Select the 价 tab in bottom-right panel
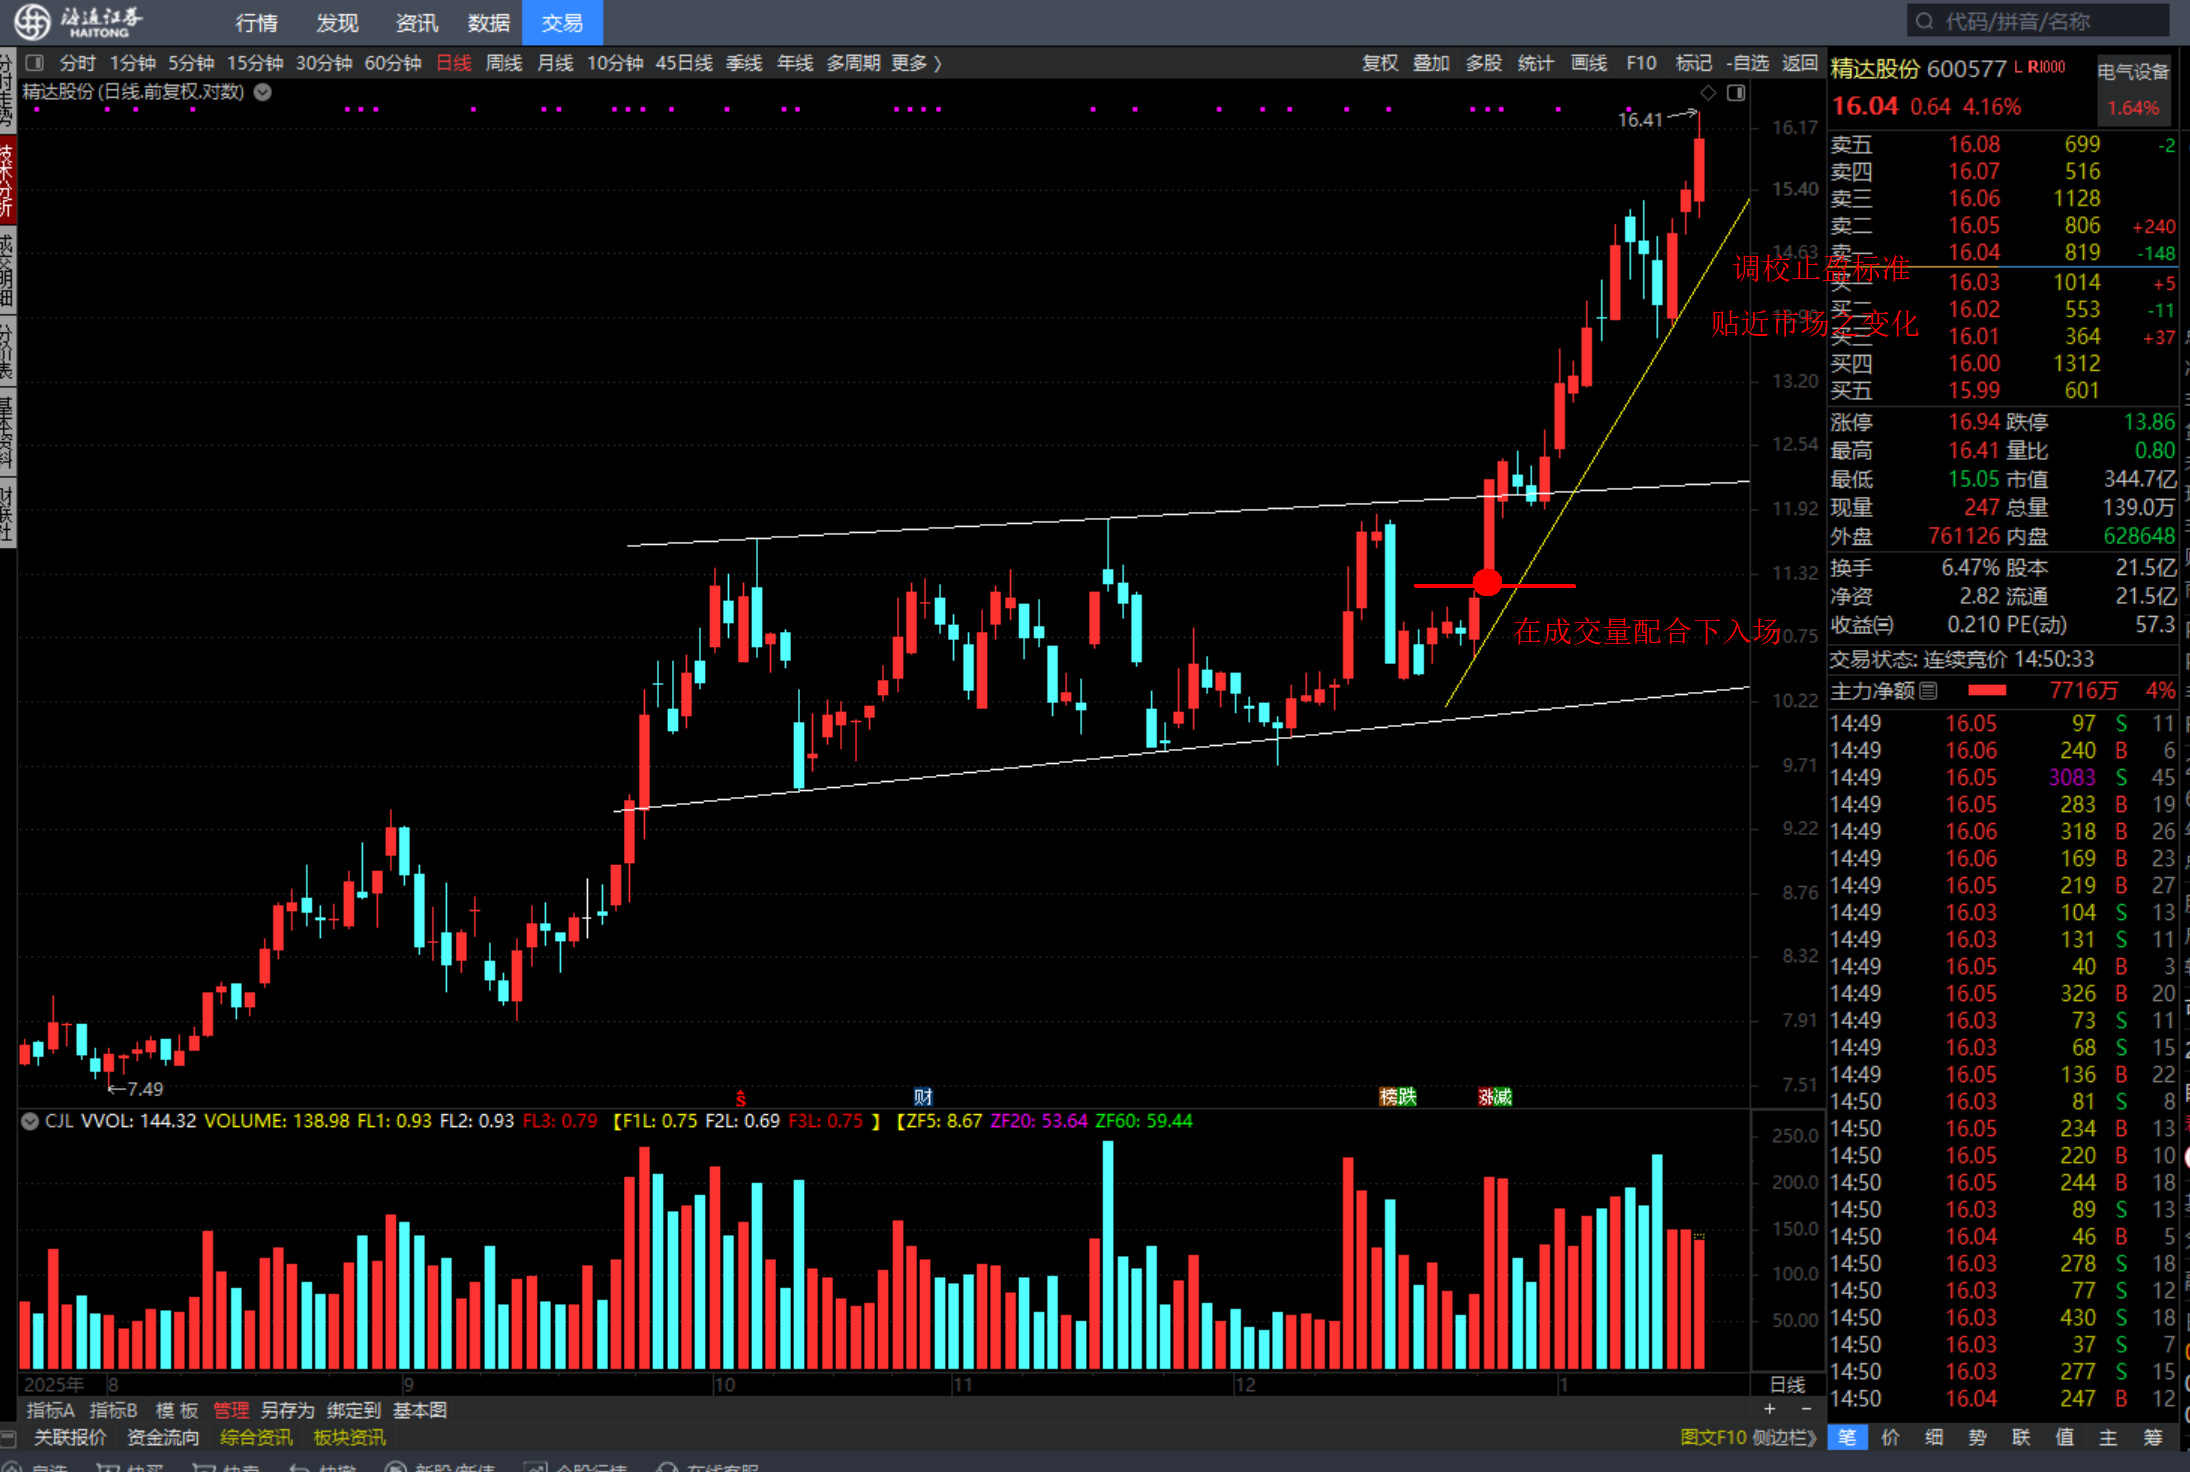This screenshot has width=2190, height=1472. (1890, 1437)
